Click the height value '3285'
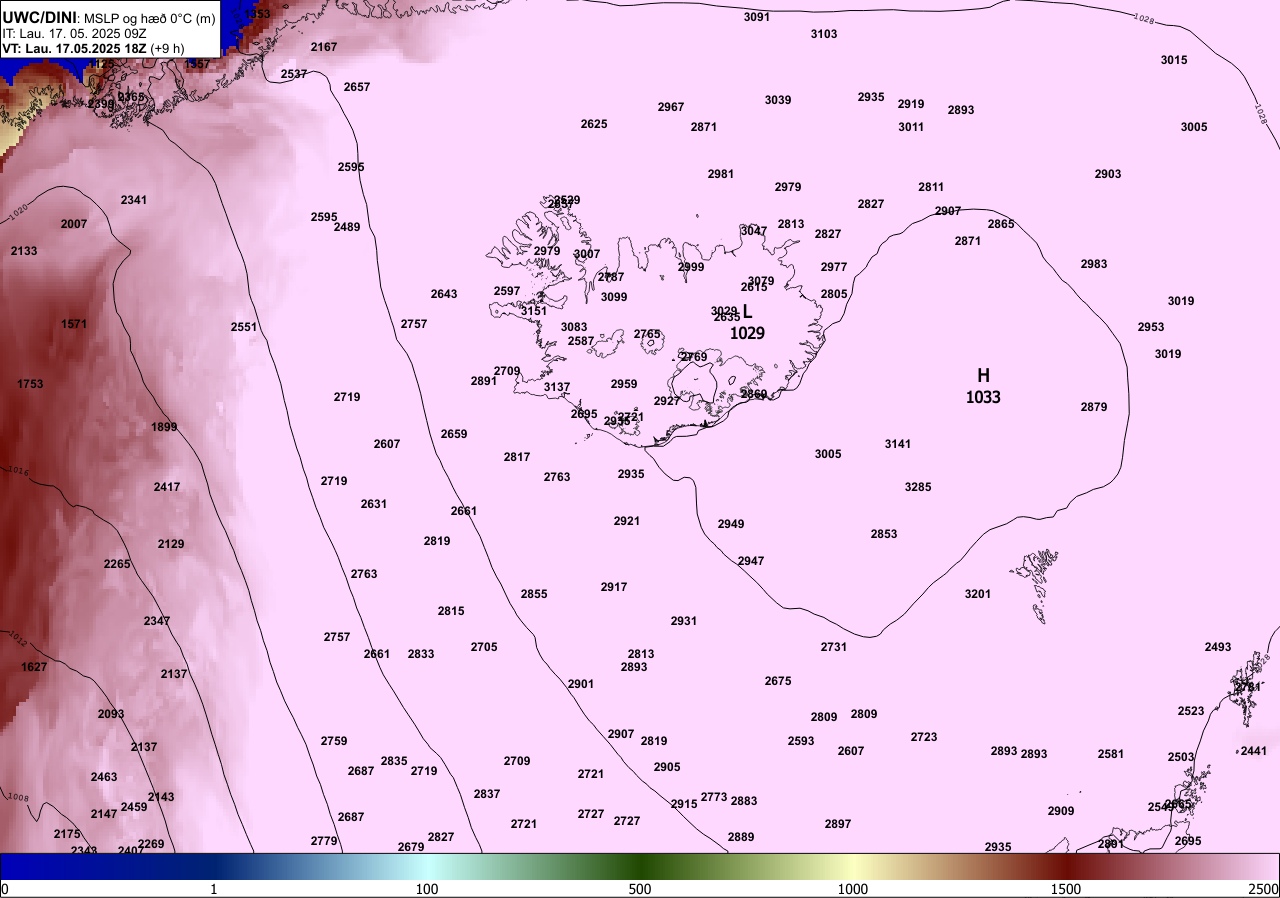The height and width of the screenshot is (898, 1280). click(x=918, y=487)
